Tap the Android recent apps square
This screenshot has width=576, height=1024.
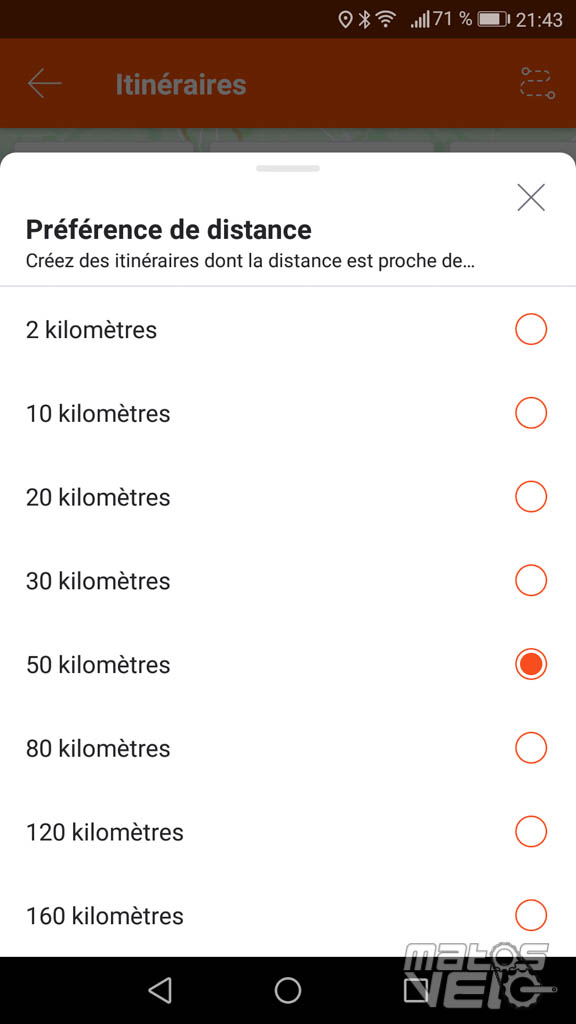pyautogui.click(x=416, y=990)
